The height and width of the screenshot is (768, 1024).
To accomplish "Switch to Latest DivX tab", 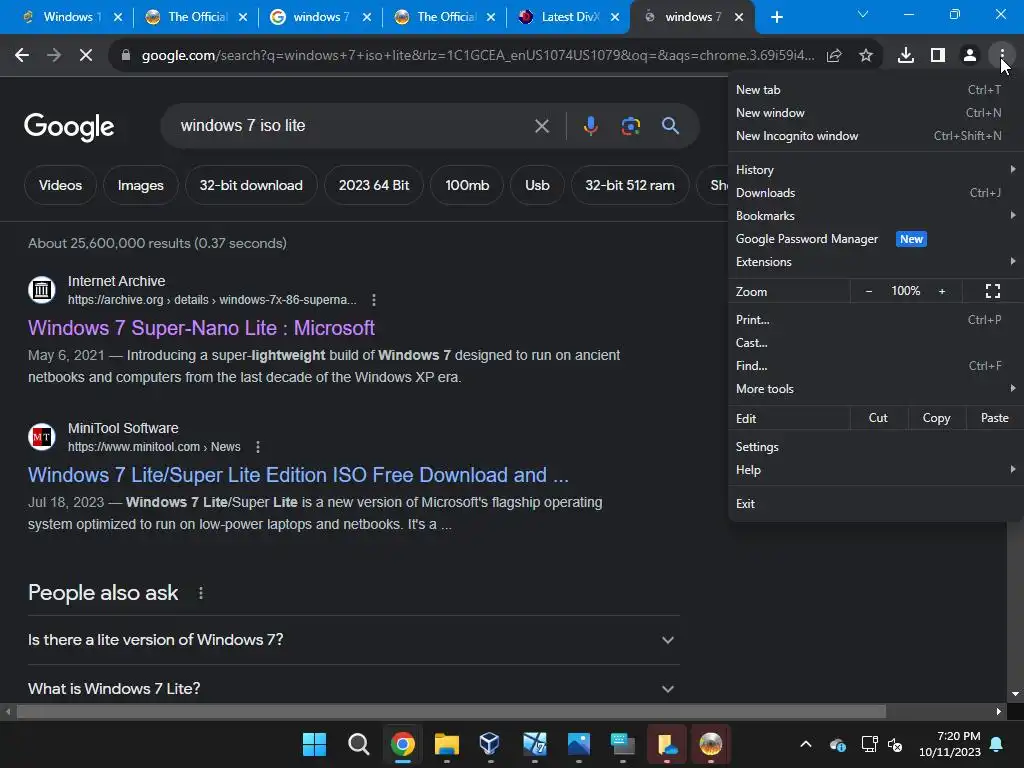I will click(569, 17).
